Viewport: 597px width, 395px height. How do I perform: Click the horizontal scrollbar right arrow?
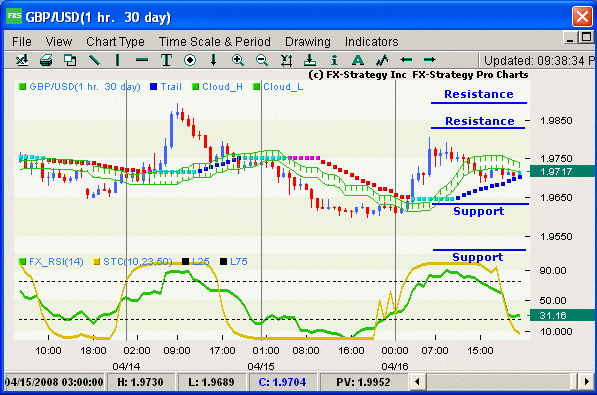586,382
